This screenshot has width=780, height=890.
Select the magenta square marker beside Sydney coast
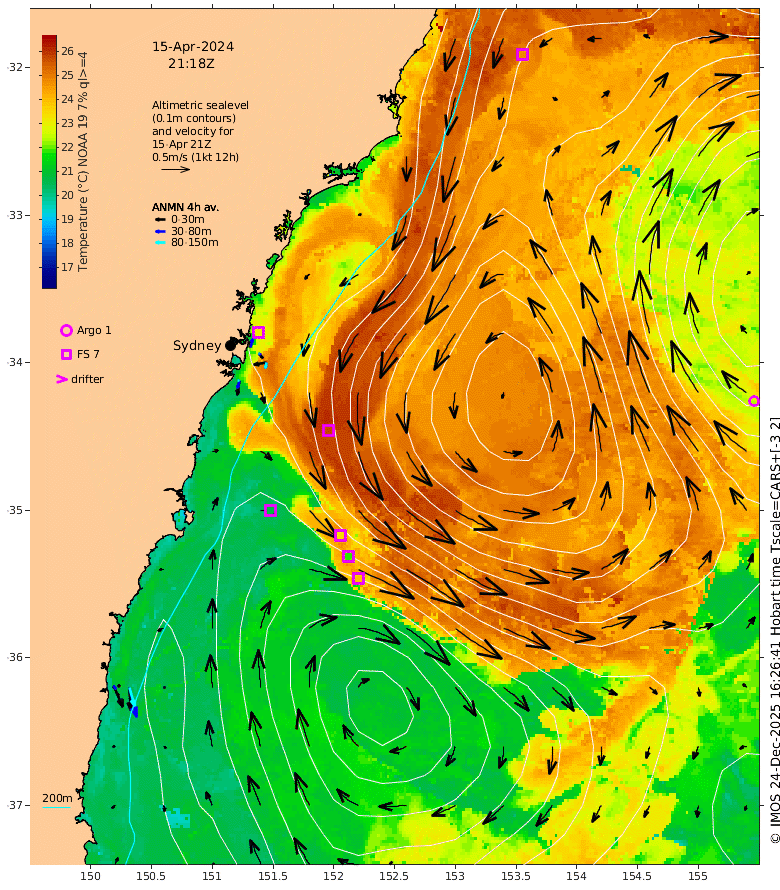(x=258, y=332)
